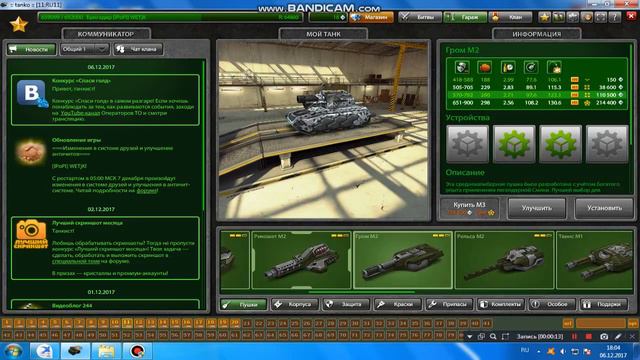The width and height of the screenshot is (640, 360).
Task: Open the Припасы supplies tab
Action: pyautogui.click(x=449, y=304)
